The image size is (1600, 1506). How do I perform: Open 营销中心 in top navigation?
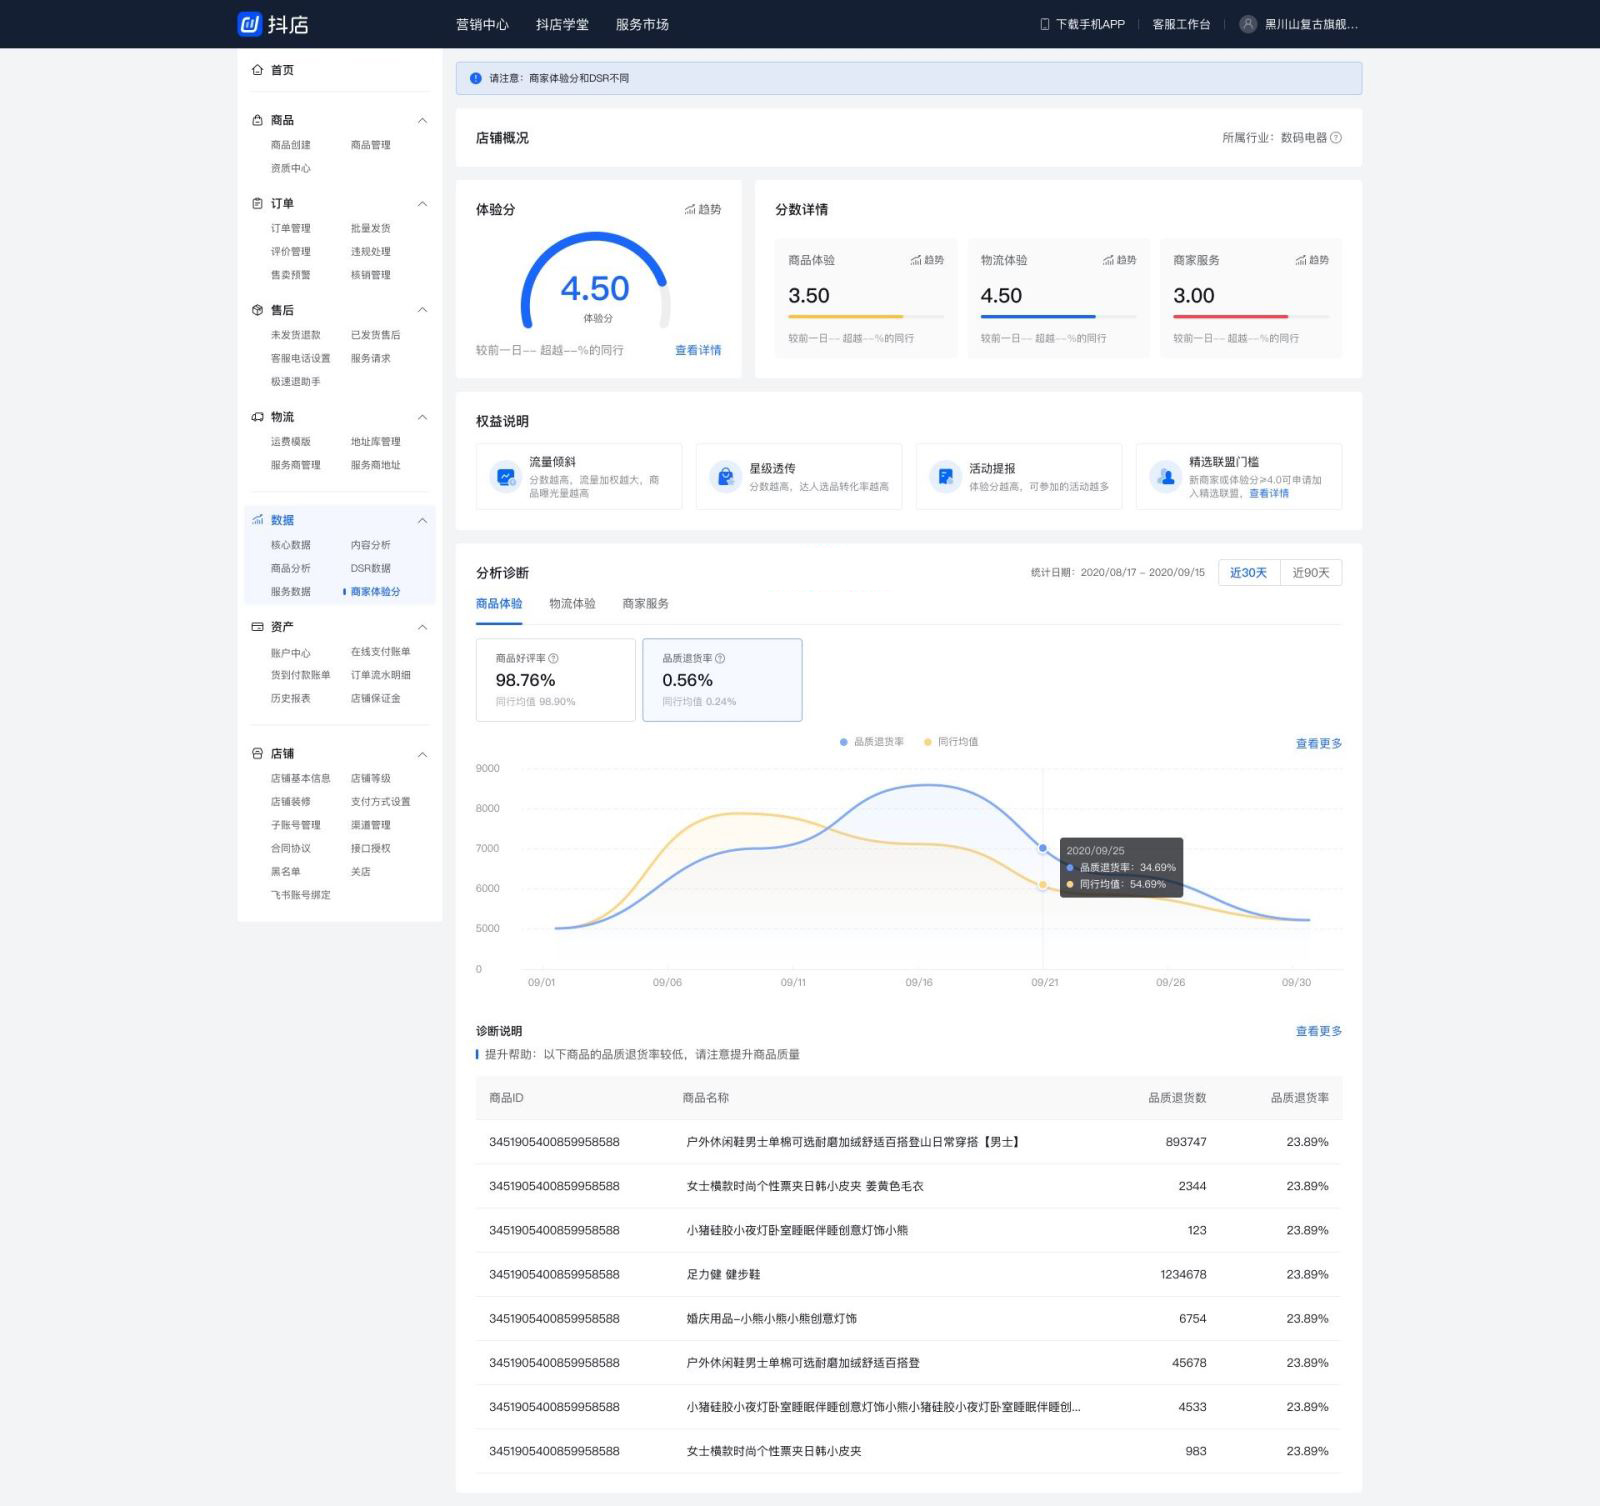tap(482, 24)
